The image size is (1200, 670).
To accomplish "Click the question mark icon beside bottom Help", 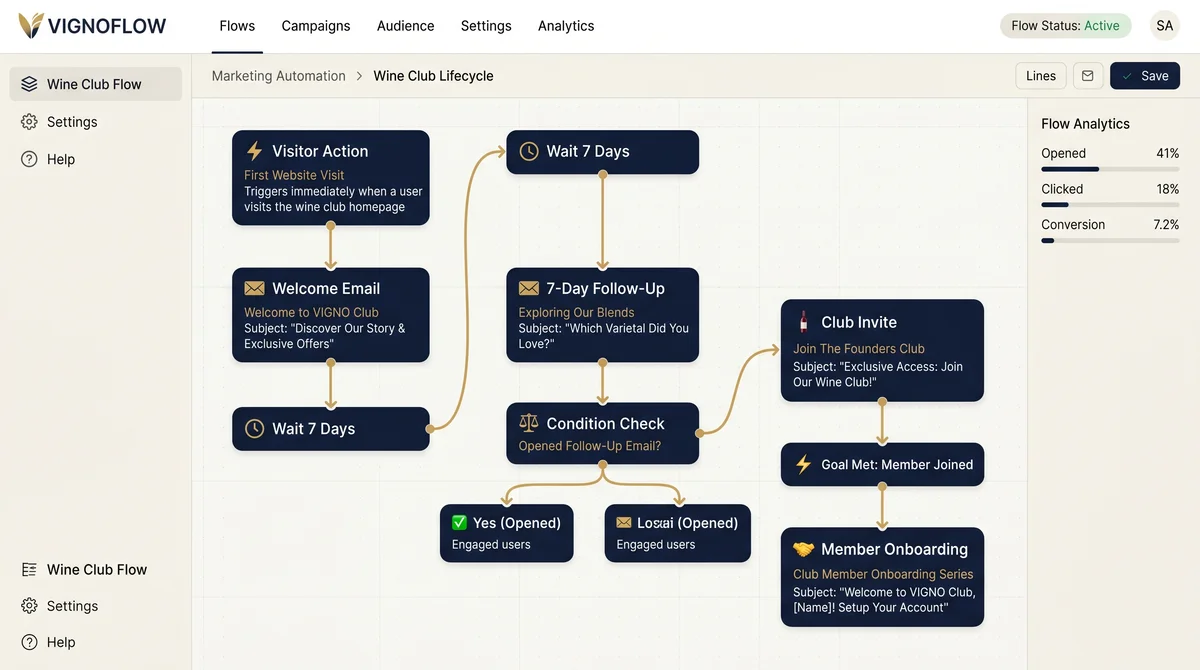I will (x=29, y=642).
